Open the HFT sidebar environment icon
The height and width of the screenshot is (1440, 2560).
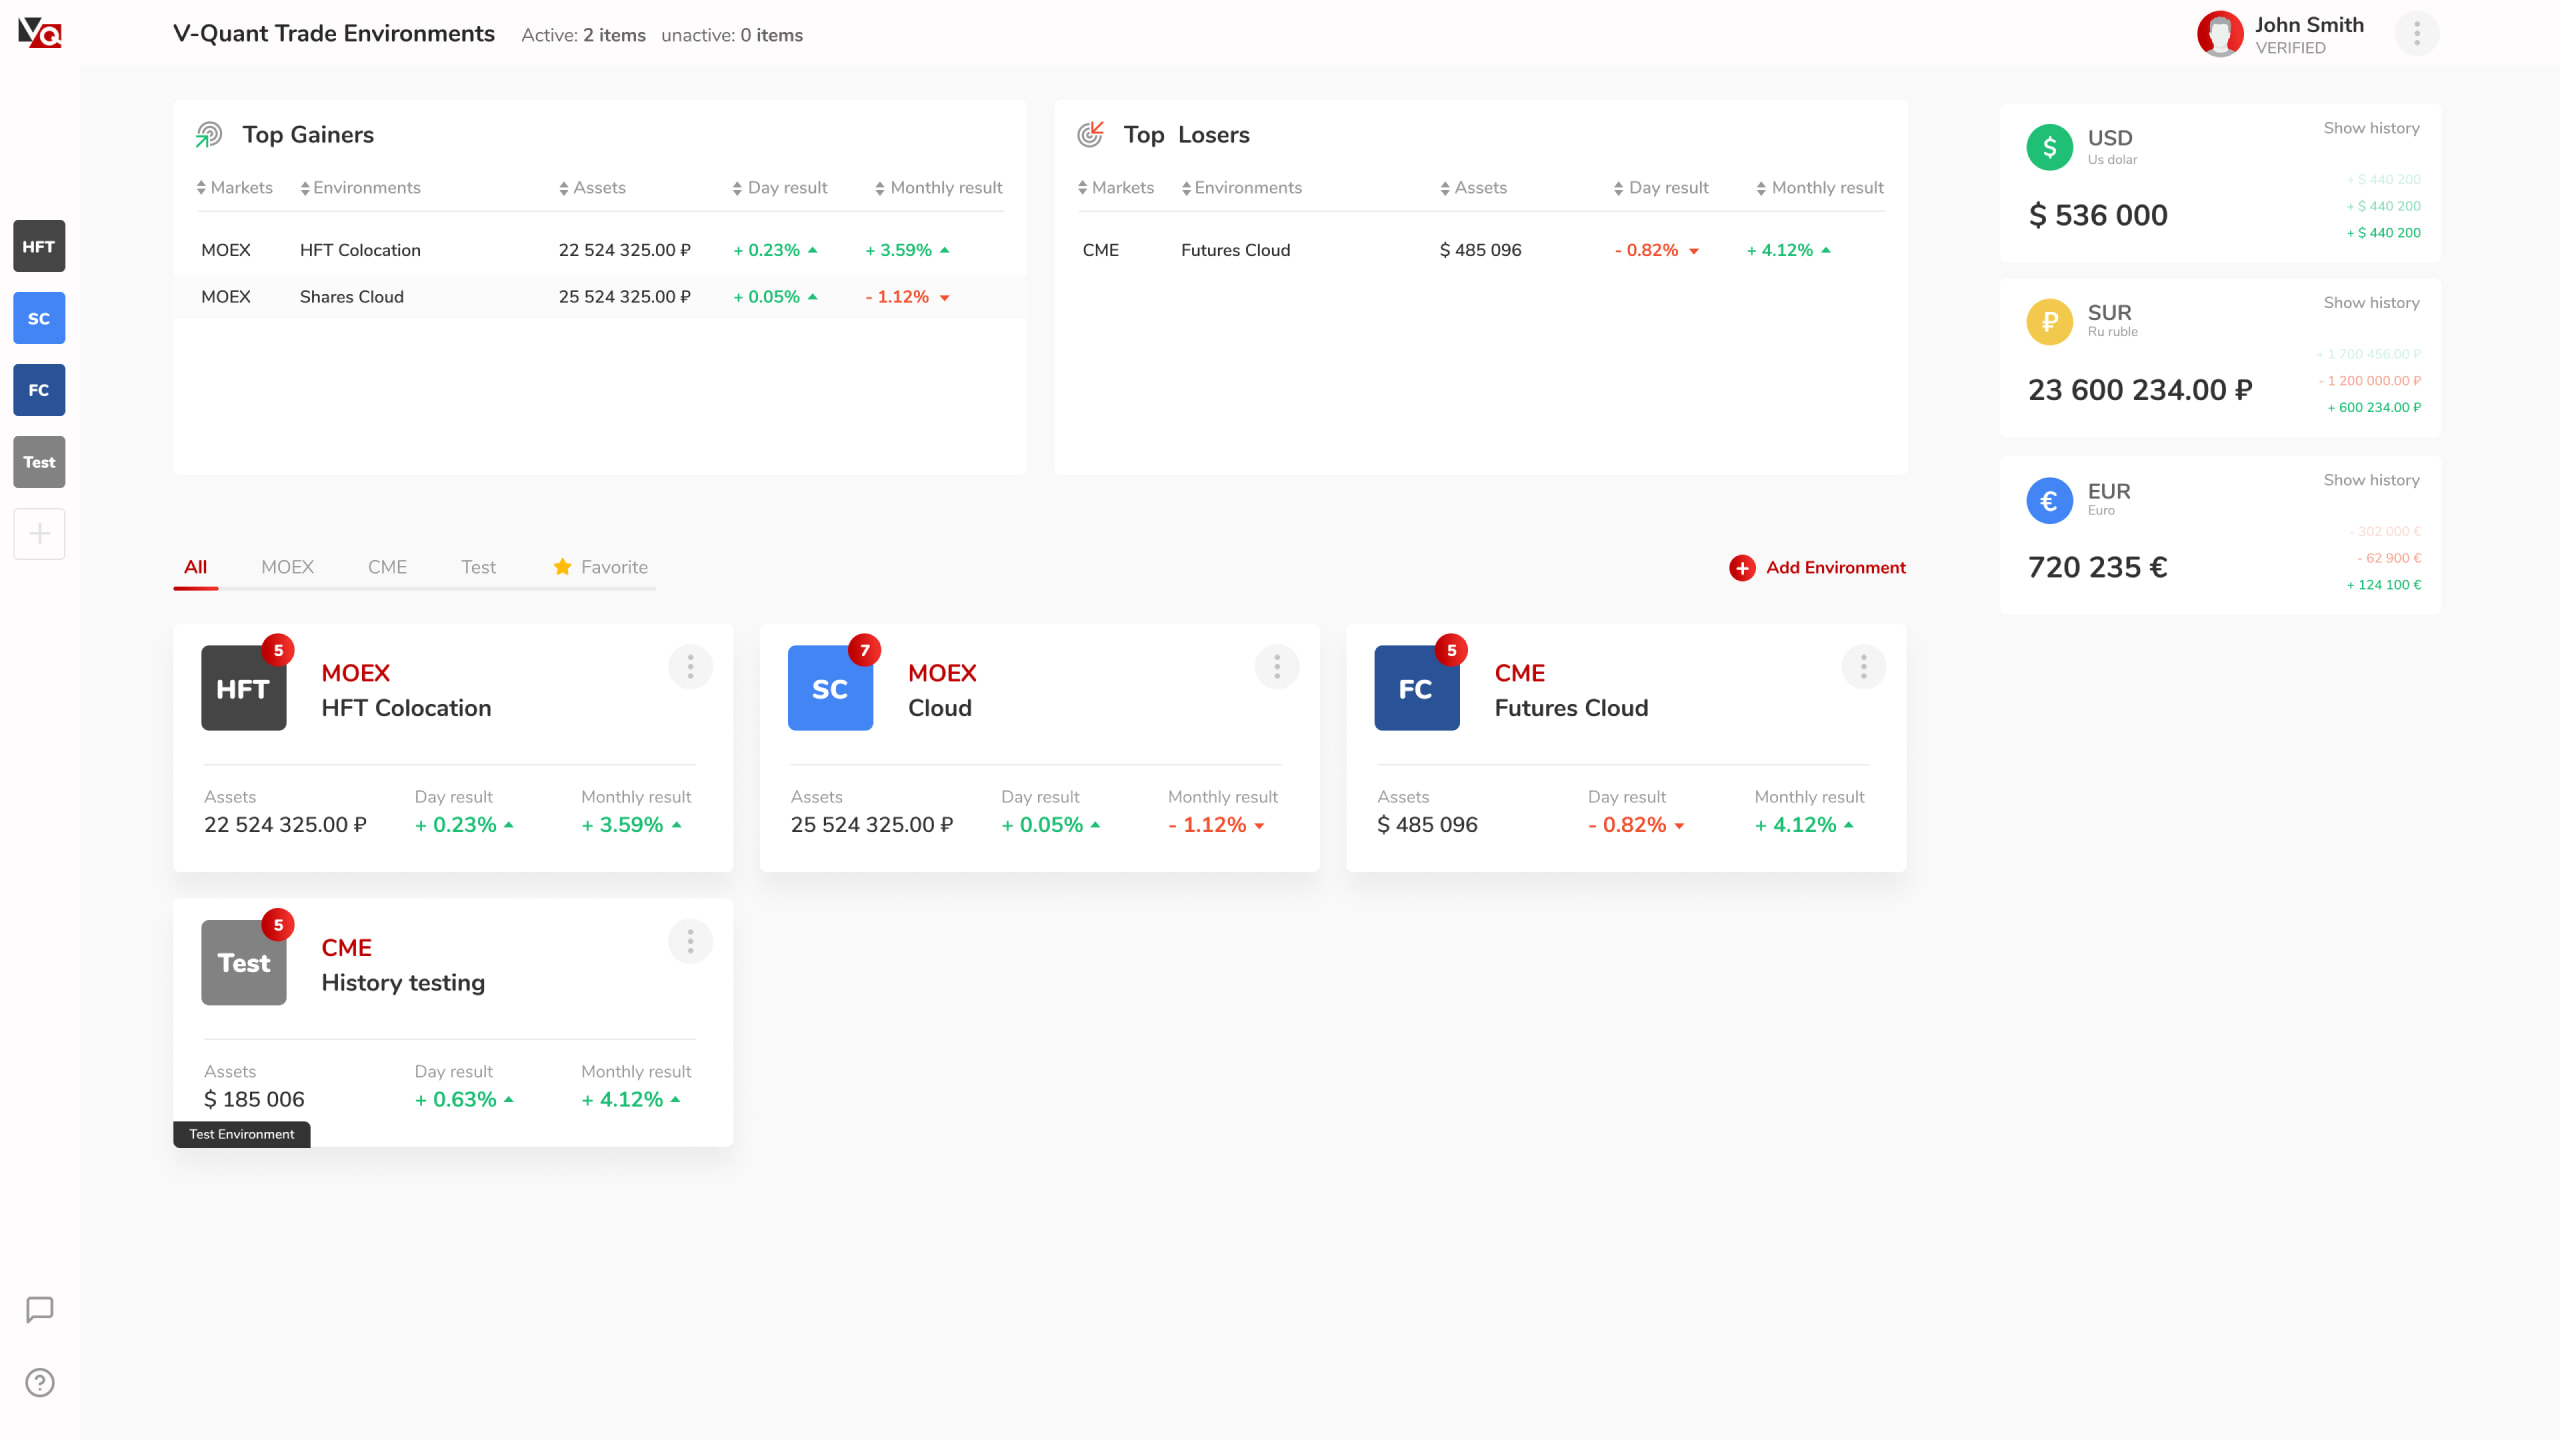(39, 246)
